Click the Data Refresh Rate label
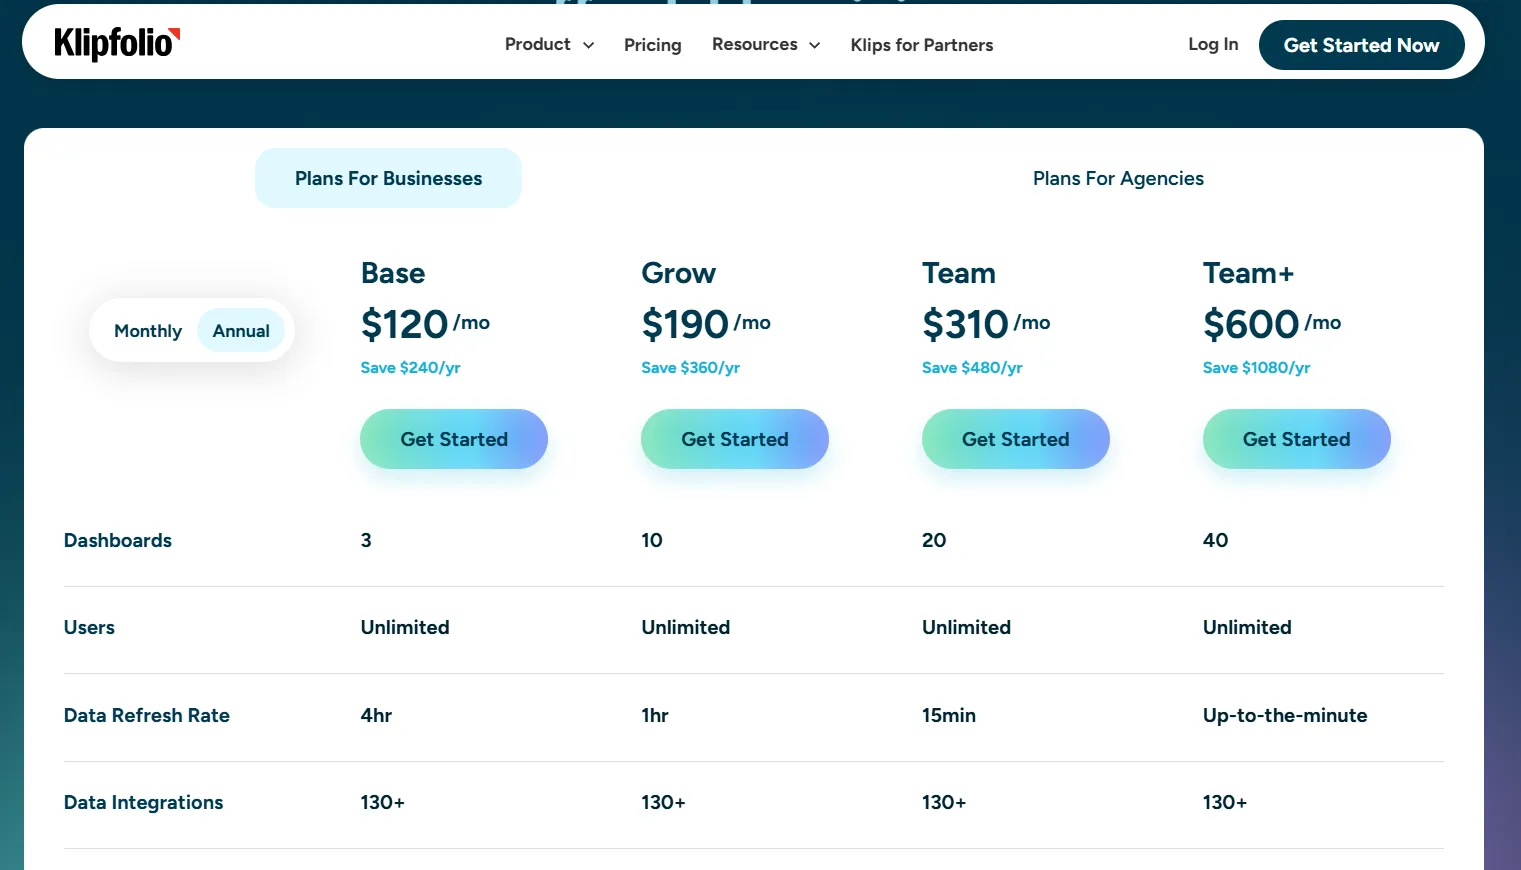The width and height of the screenshot is (1521, 870). click(147, 715)
